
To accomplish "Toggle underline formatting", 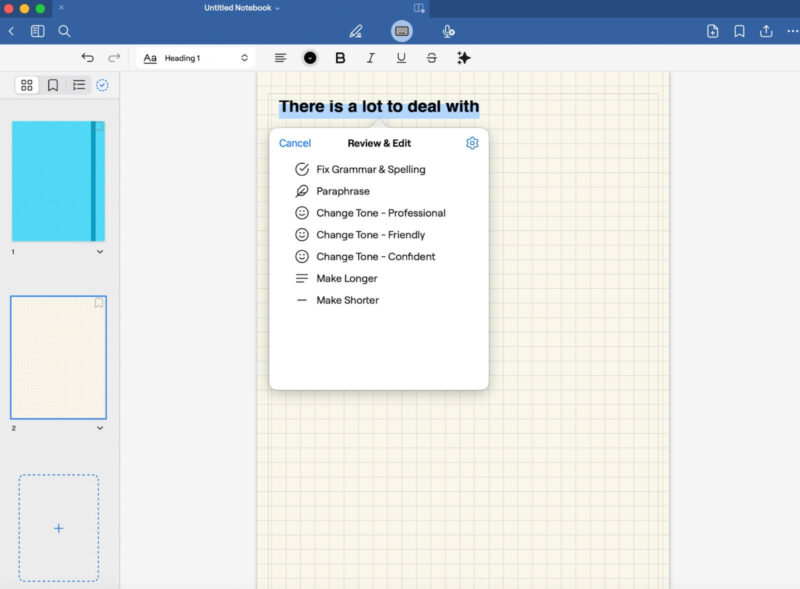I will (x=401, y=58).
